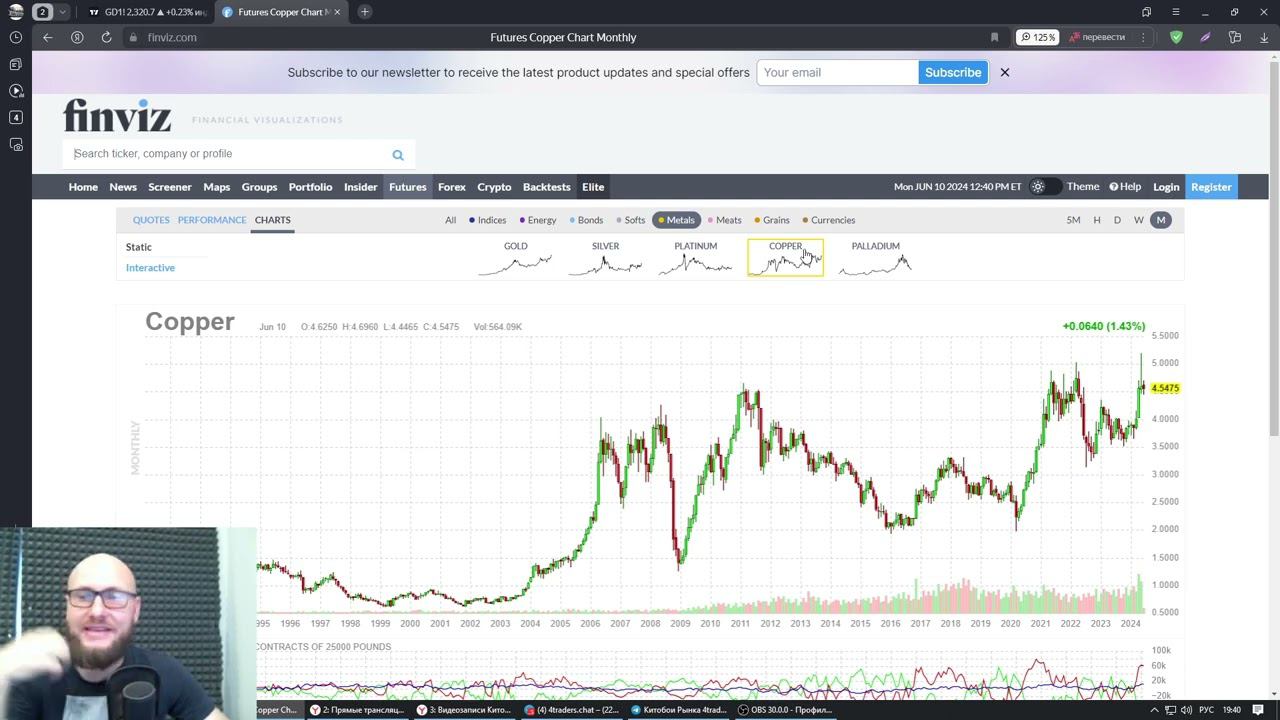Click the search magnifier icon
The height and width of the screenshot is (720, 1280).
[398, 154]
